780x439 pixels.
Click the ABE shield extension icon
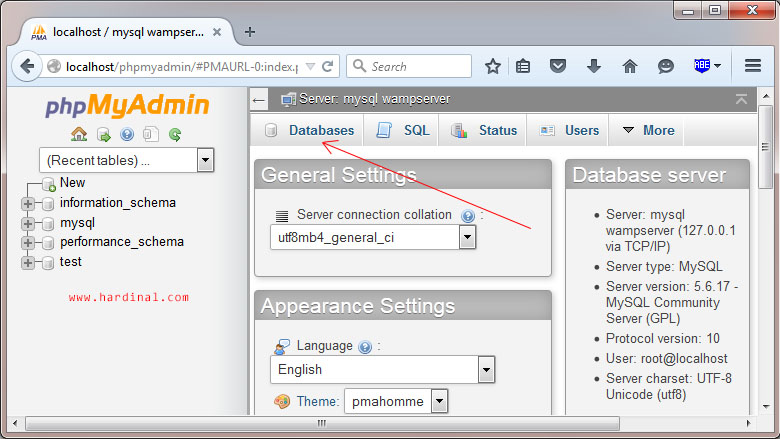click(x=701, y=66)
